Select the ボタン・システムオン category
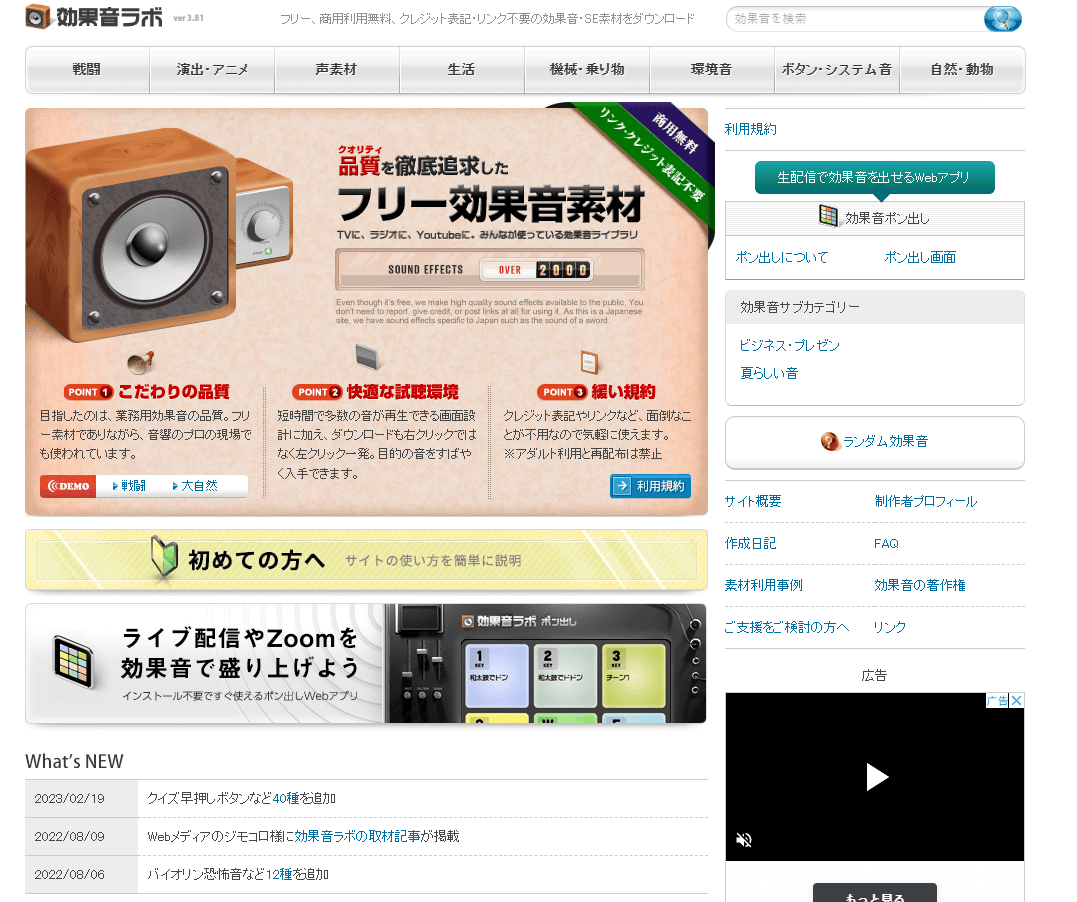This screenshot has height=902, width=1077. click(836, 70)
